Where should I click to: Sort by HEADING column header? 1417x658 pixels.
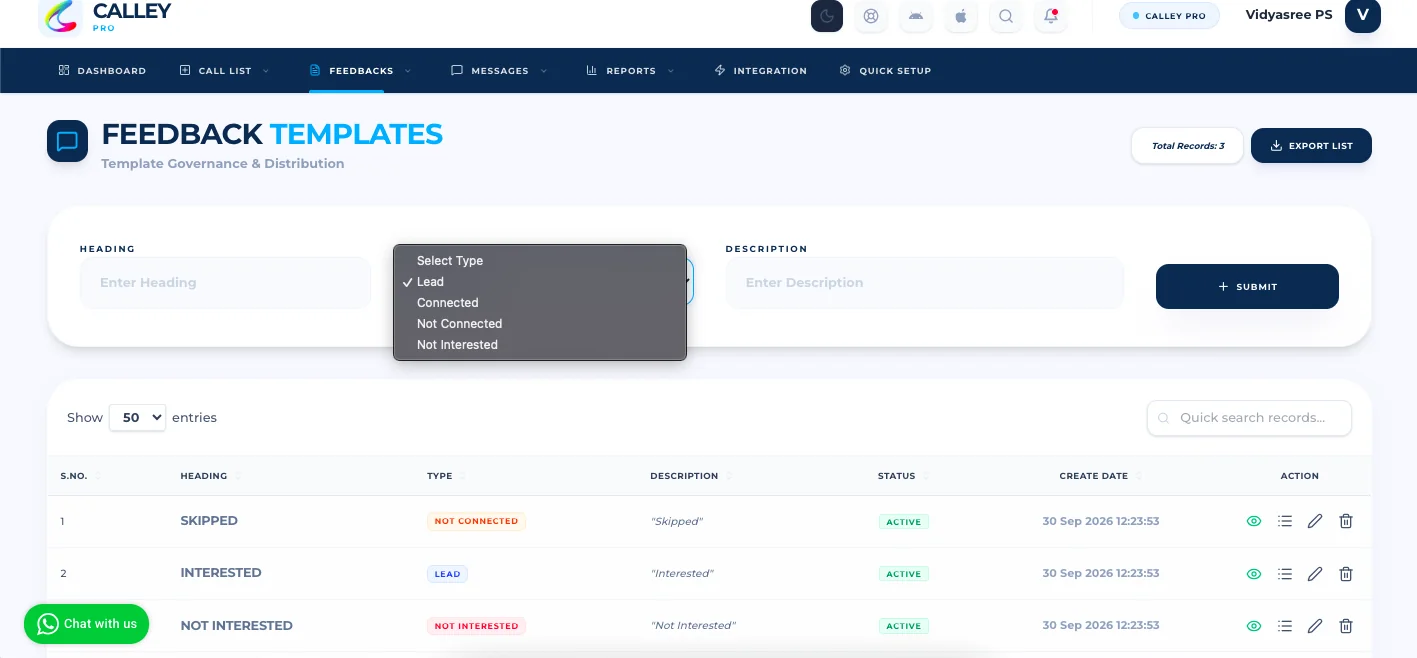click(210, 476)
